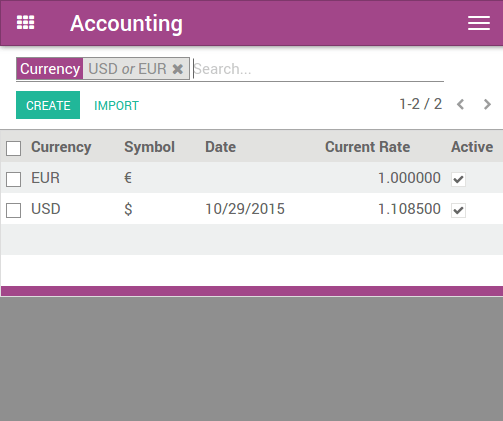The image size is (503, 421).
Task: Open the USD currency record
Action: (x=46, y=209)
